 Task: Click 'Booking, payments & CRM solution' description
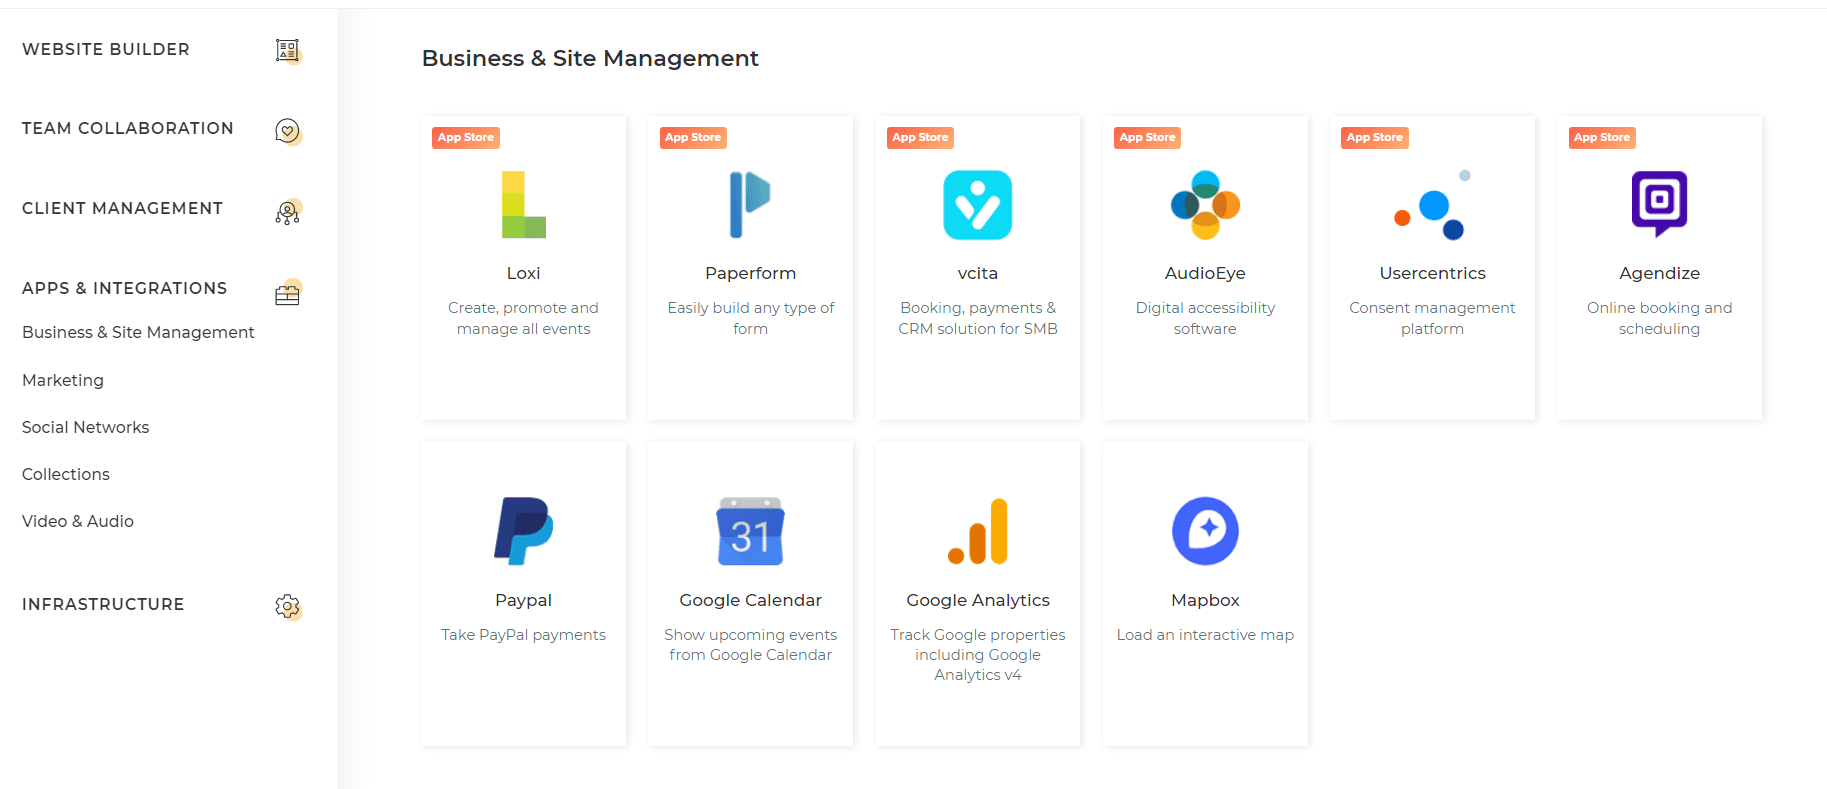978,318
